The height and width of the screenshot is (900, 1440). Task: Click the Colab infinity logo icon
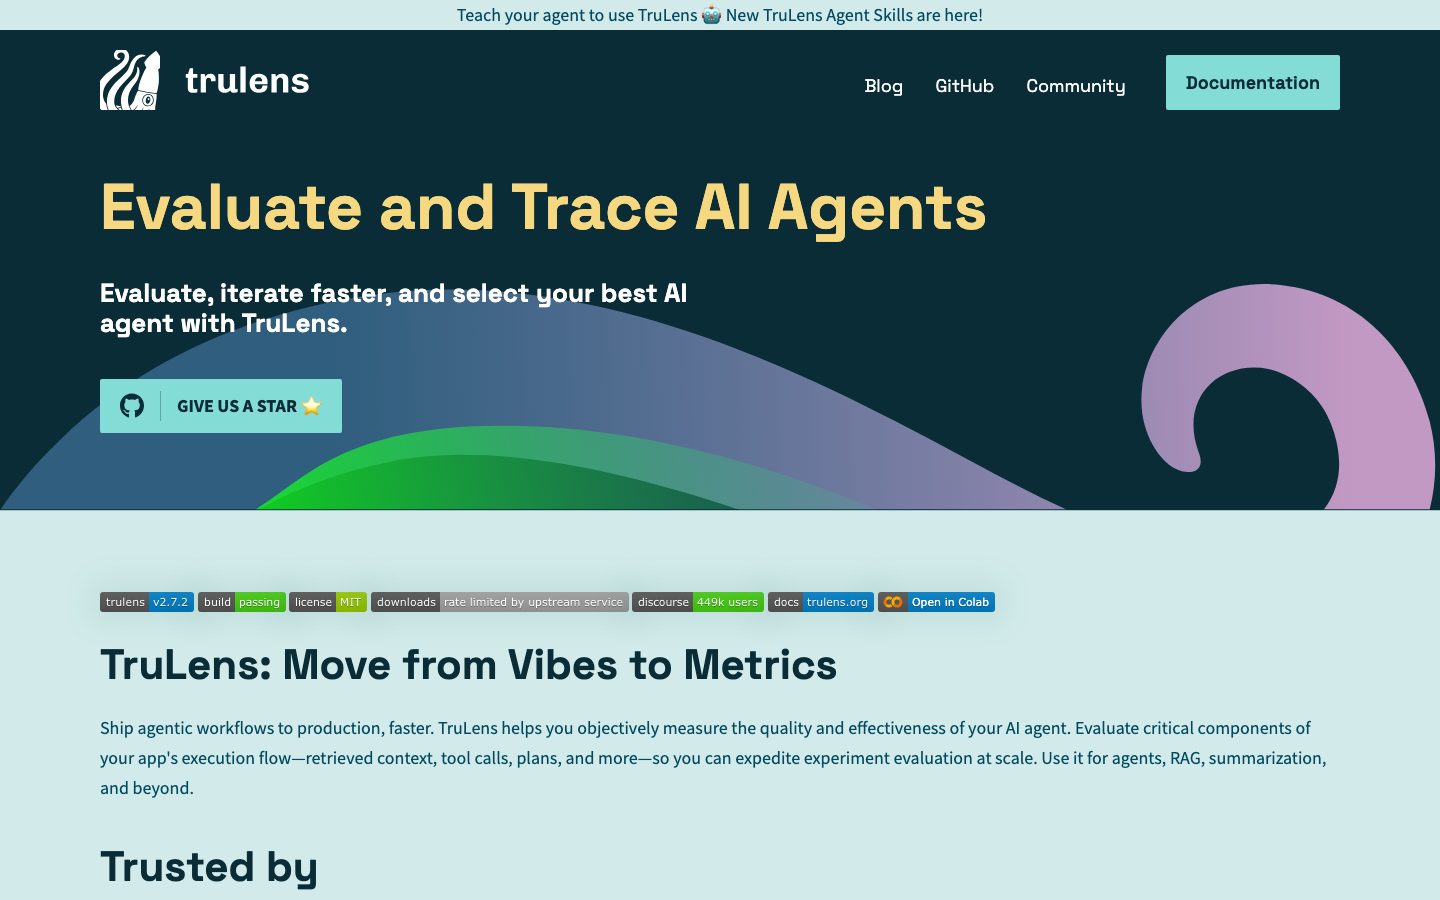click(x=893, y=602)
